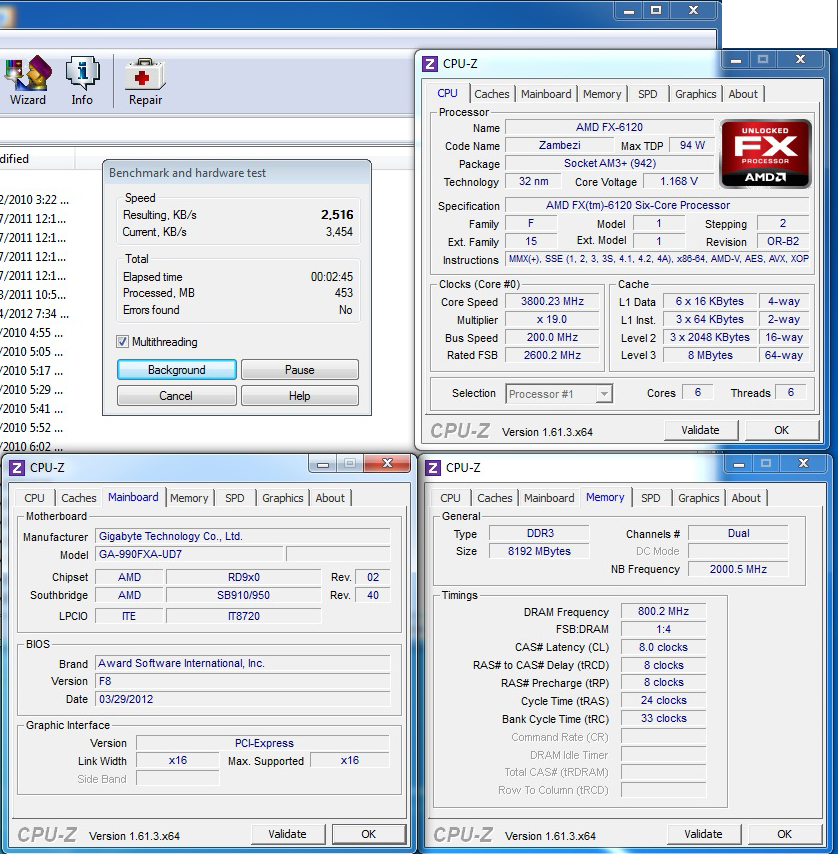Viewport: 838px width, 854px height.
Task: Click the Instructions field in CPU window
Action: click(x=658, y=259)
